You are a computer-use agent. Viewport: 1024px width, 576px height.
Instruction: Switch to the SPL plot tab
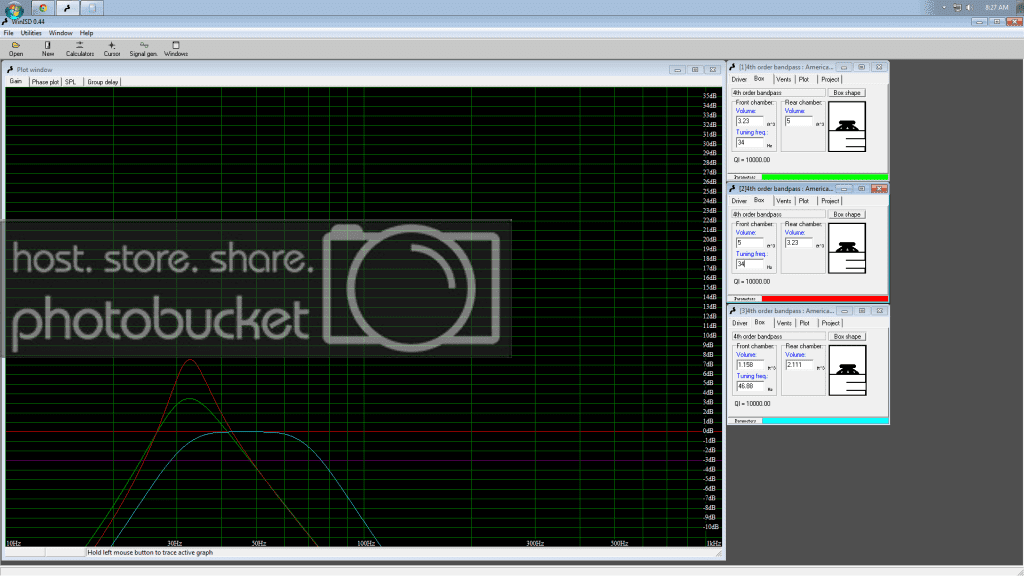(71, 82)
